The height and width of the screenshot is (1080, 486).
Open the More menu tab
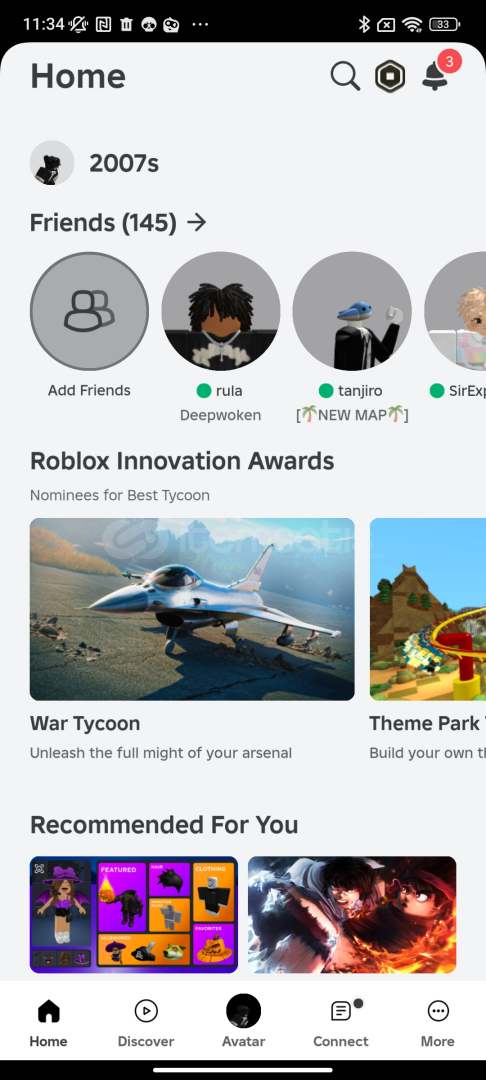coord(438,1023)
